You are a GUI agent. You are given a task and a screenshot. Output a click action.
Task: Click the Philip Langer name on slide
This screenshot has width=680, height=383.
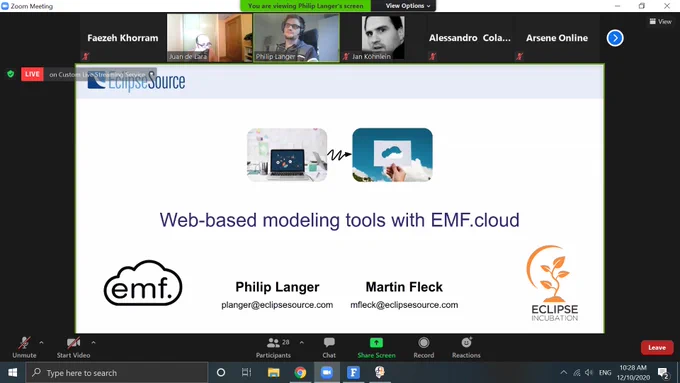pyautogui.click(x=277, y=287)
